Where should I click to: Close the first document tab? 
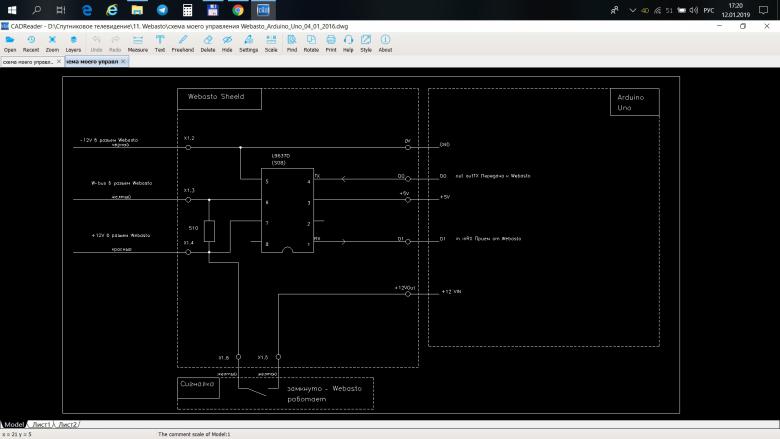pyautogui.click(x=59, y=61)
